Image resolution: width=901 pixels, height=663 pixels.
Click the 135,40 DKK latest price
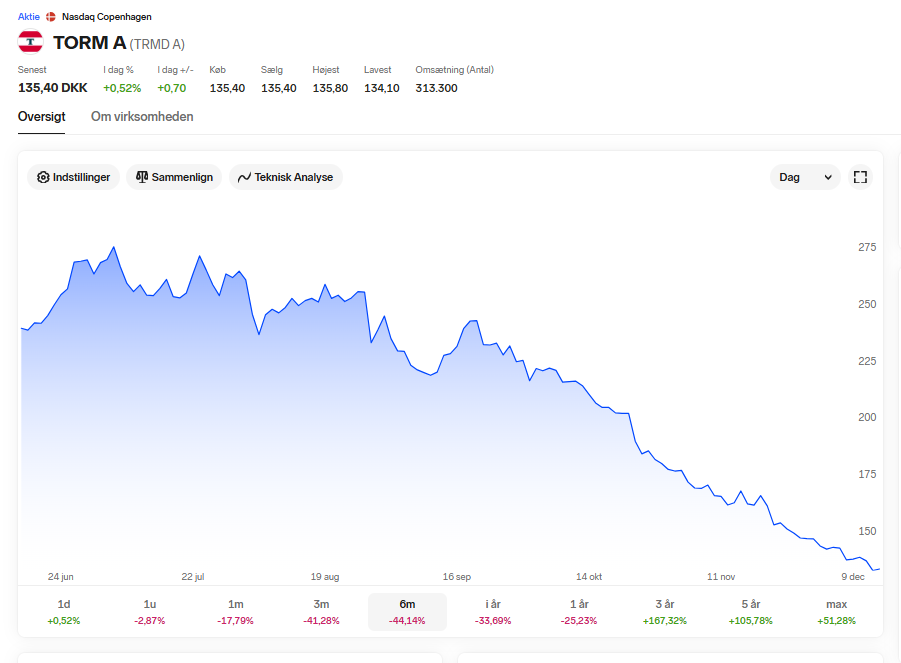click(x=53, y=88)
